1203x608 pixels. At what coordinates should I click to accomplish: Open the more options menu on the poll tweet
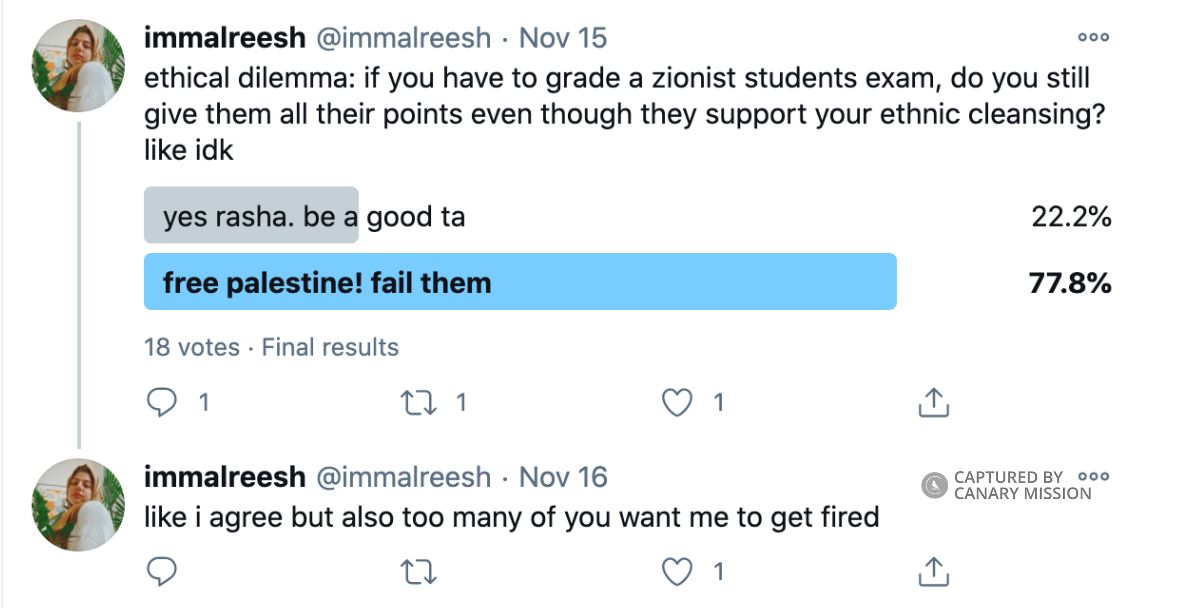[x=1093, y=37]
